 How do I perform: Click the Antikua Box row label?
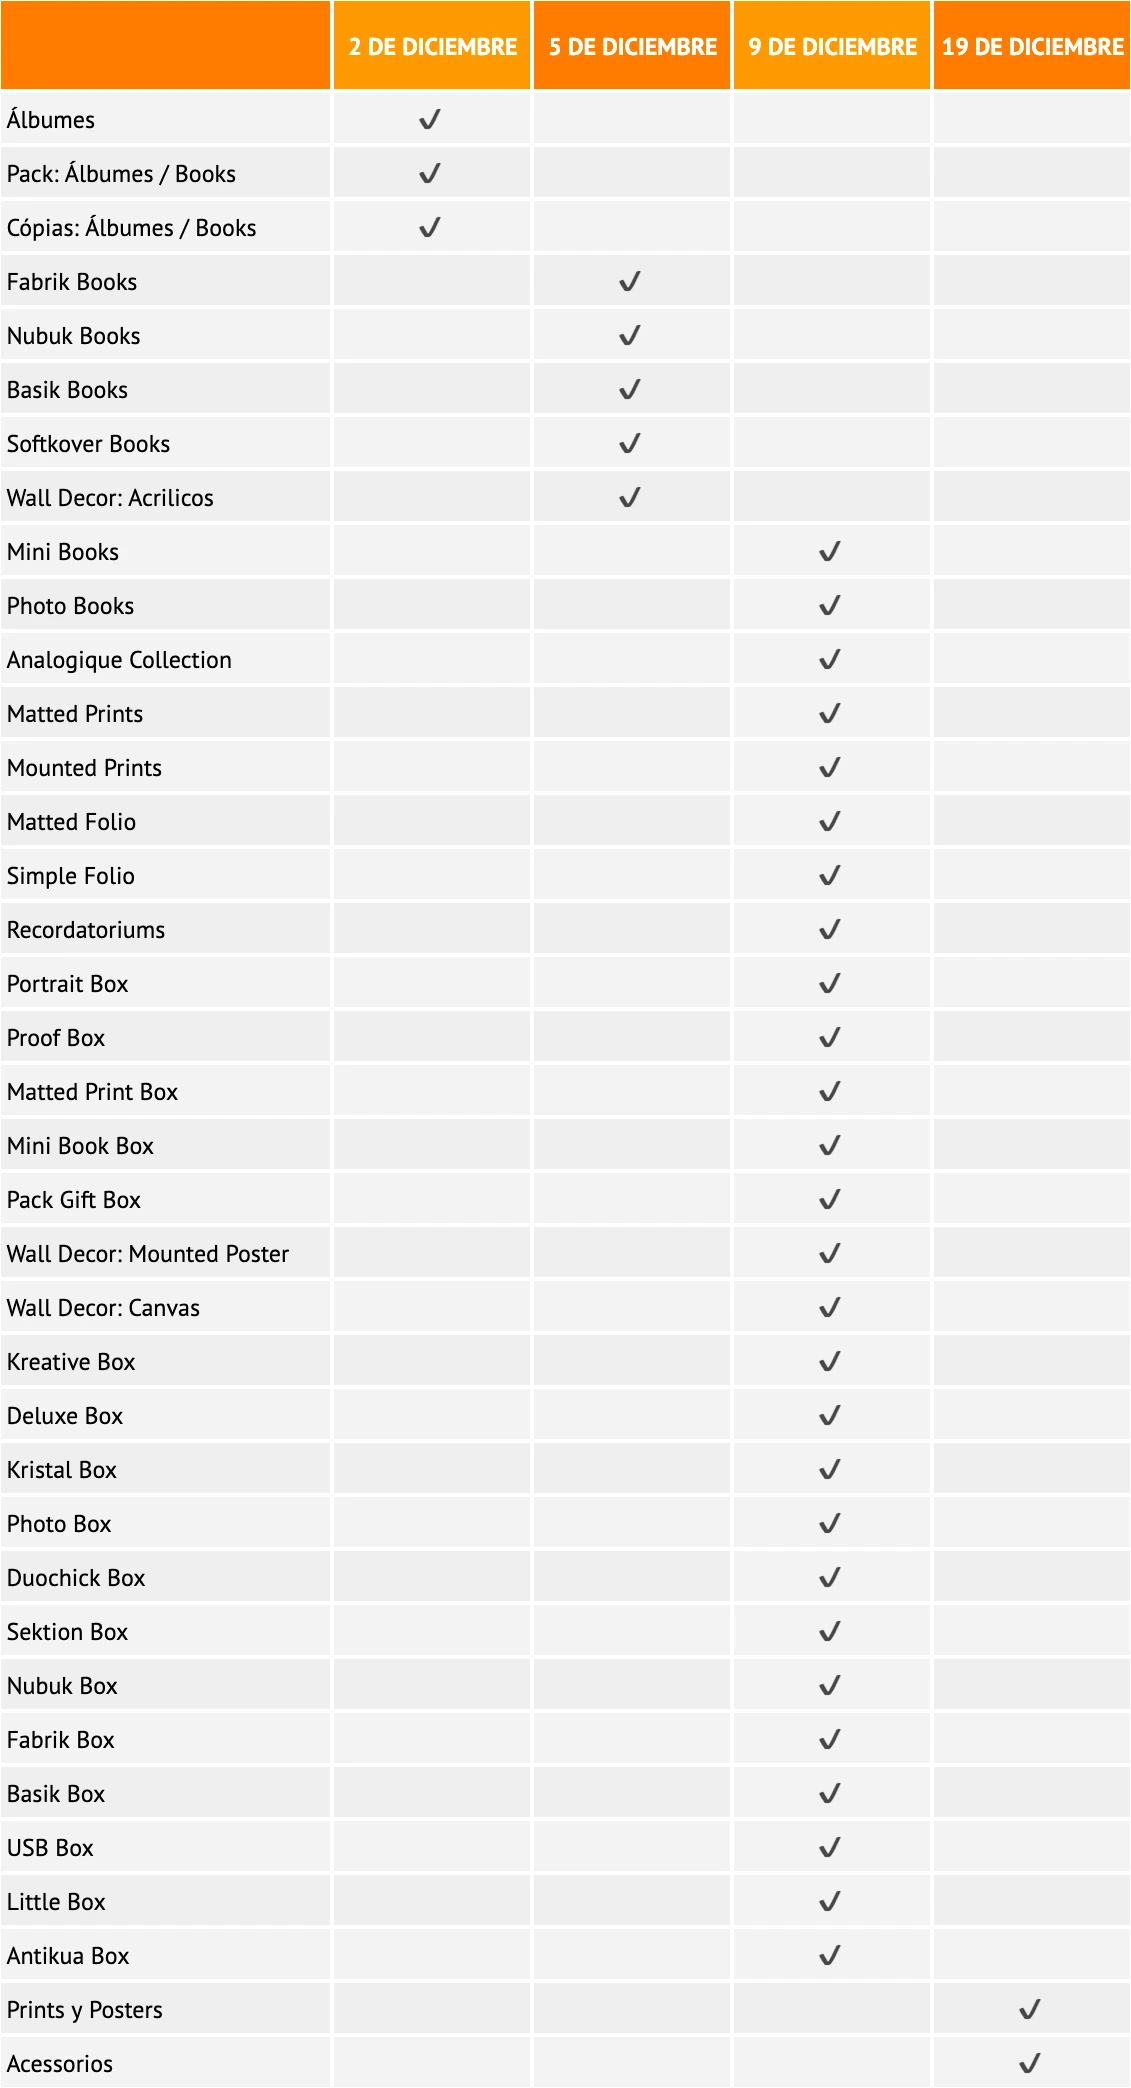68,1956
